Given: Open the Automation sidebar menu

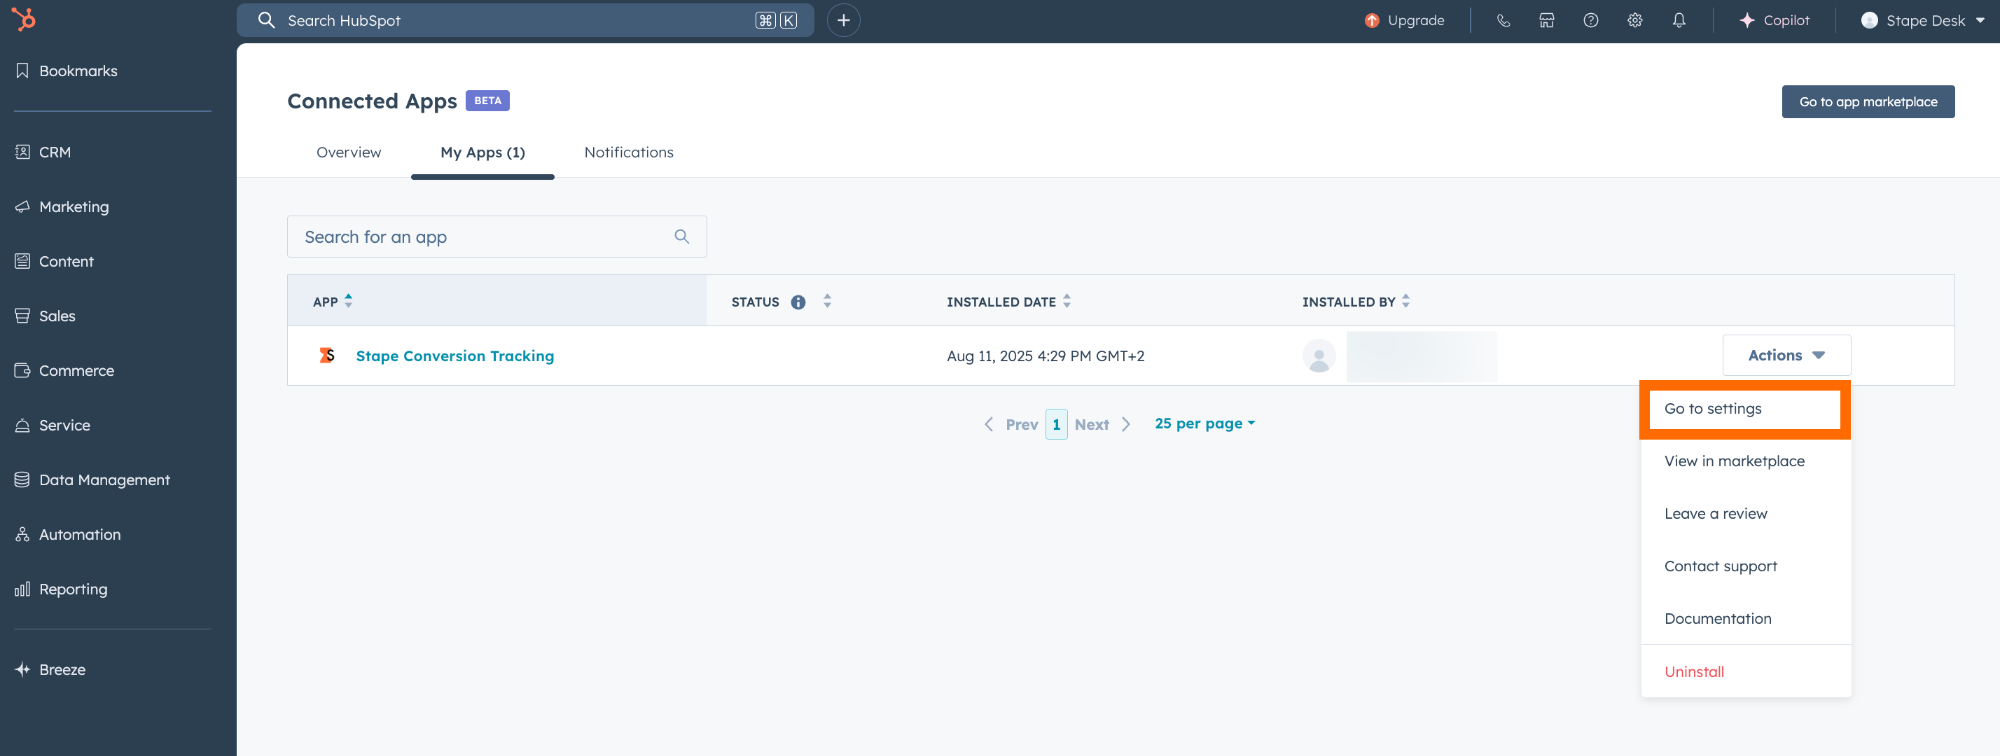Looking at the screenshot, I should coord(68,535).
